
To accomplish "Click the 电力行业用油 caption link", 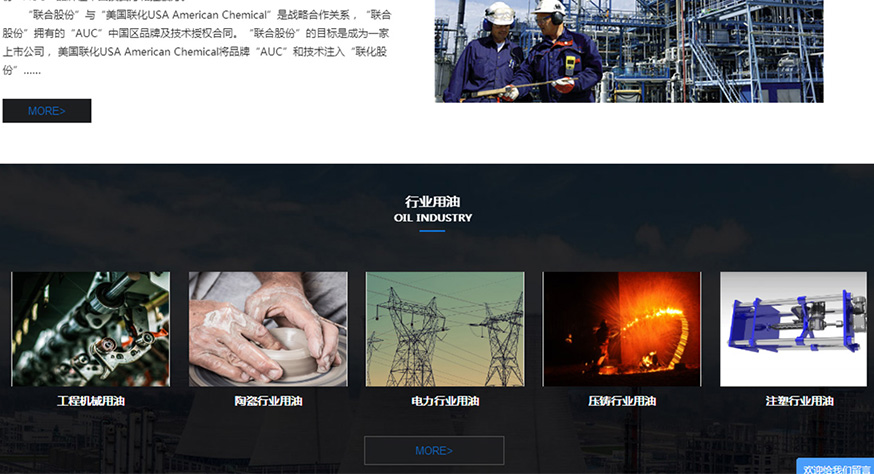I will [445, 401].
